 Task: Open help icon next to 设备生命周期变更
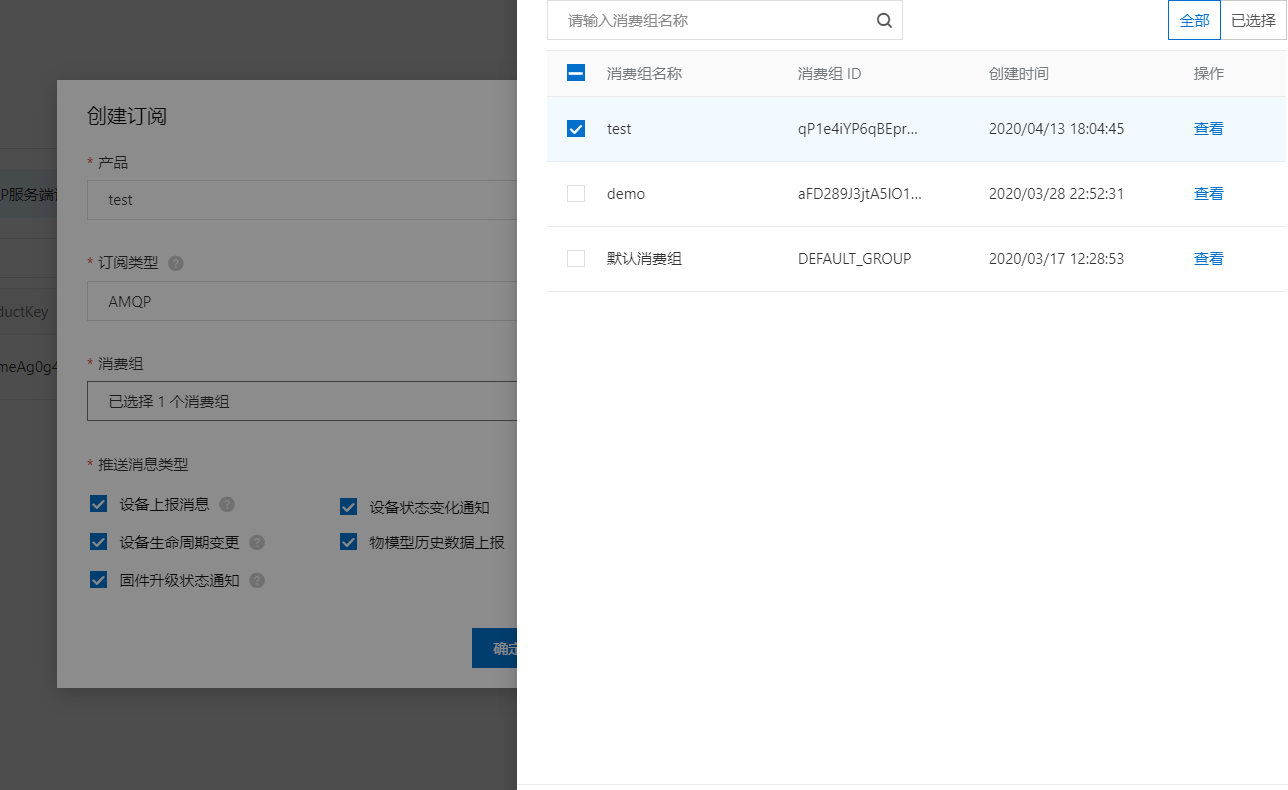coord(257,542)
